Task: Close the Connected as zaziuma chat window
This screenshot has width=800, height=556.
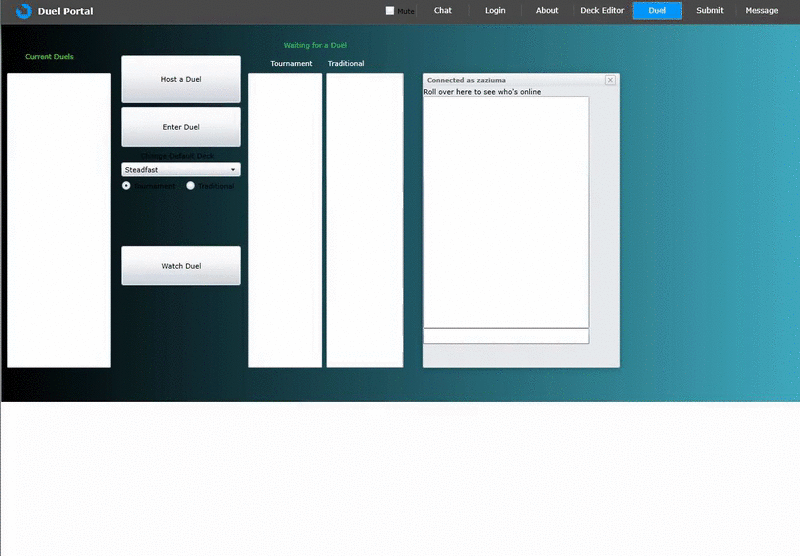Action: [x=610, y=80]
